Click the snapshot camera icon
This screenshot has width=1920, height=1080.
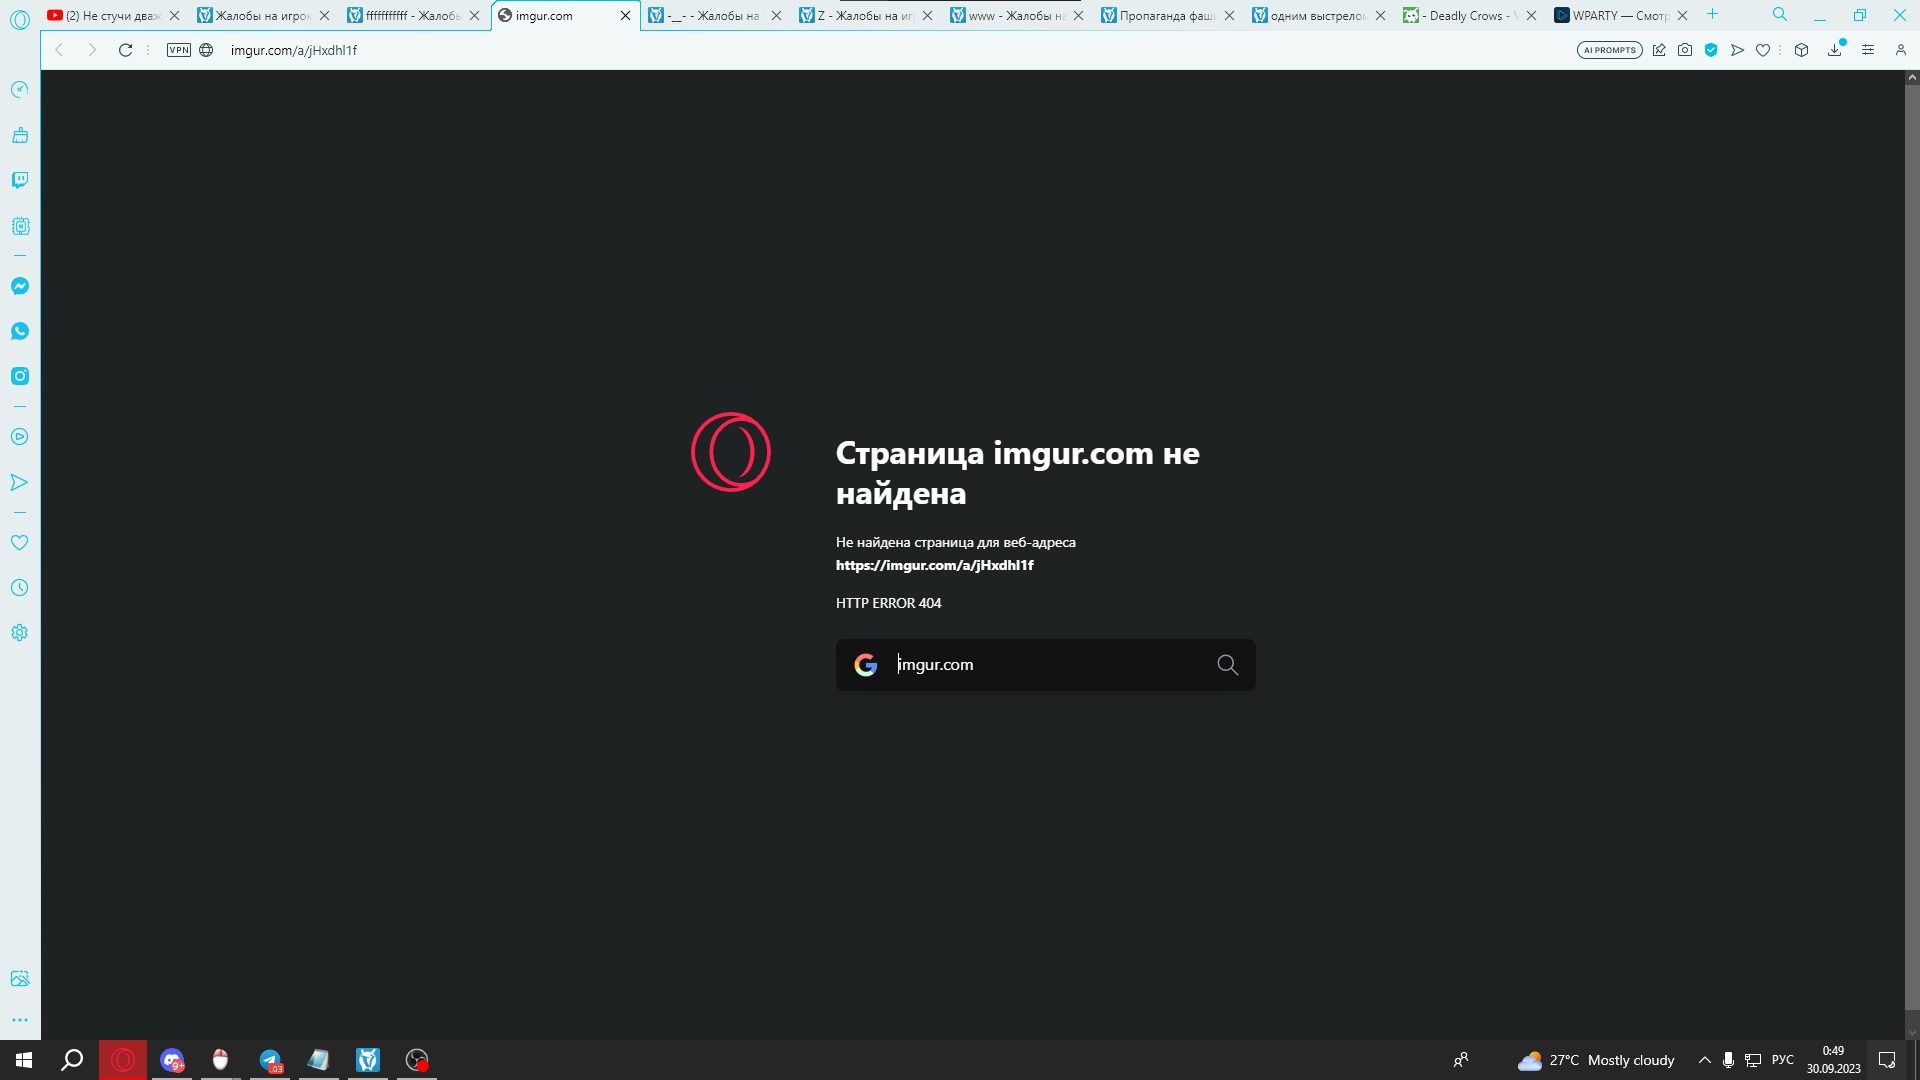[1685, 50]
